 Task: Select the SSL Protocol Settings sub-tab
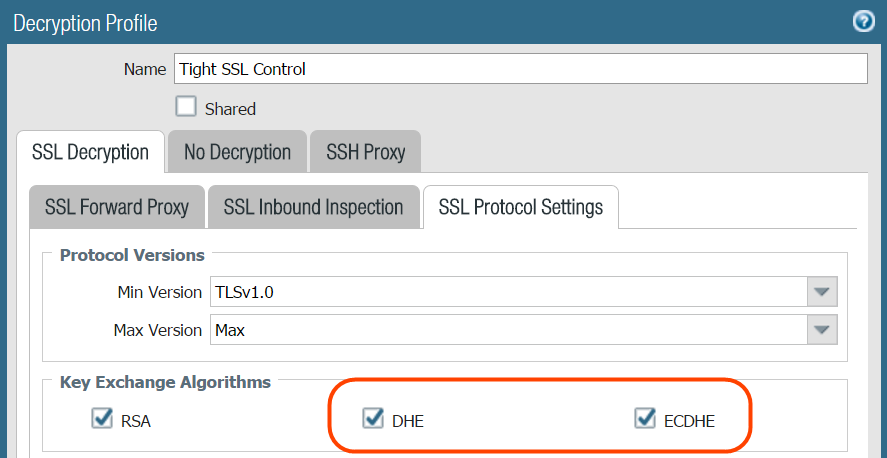click(520, 208)
